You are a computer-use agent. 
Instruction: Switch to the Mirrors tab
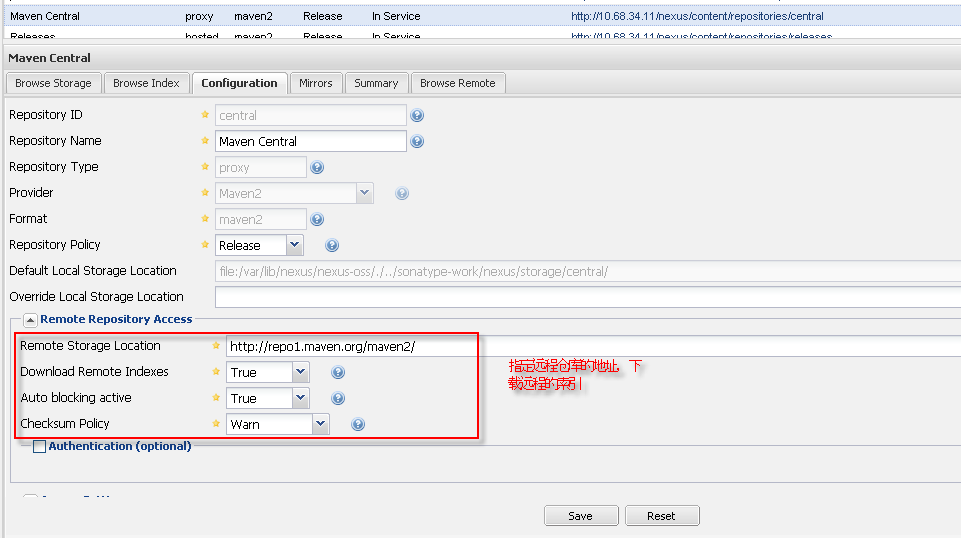316,83
